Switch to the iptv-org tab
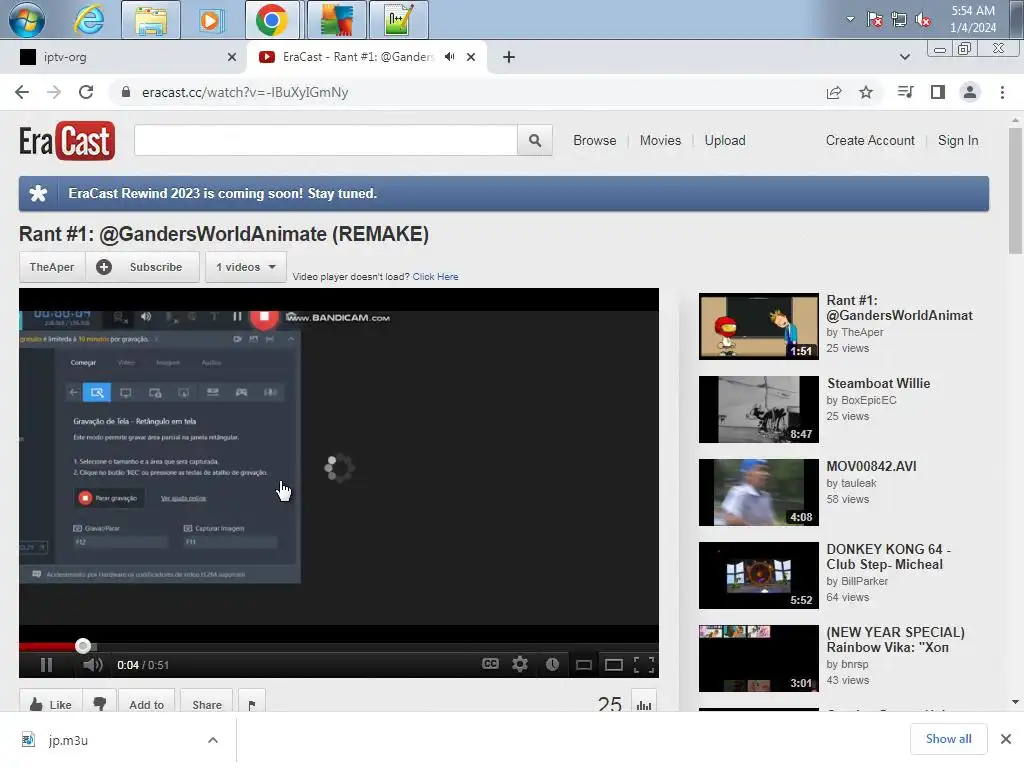Viewport: 1024px width, 768px height. coord(124,57)
